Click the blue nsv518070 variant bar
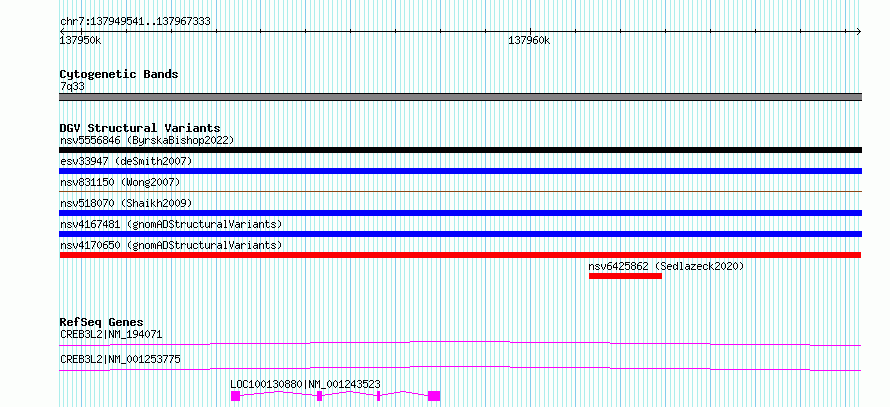This screenshot has width=890, height=407. 460,213
